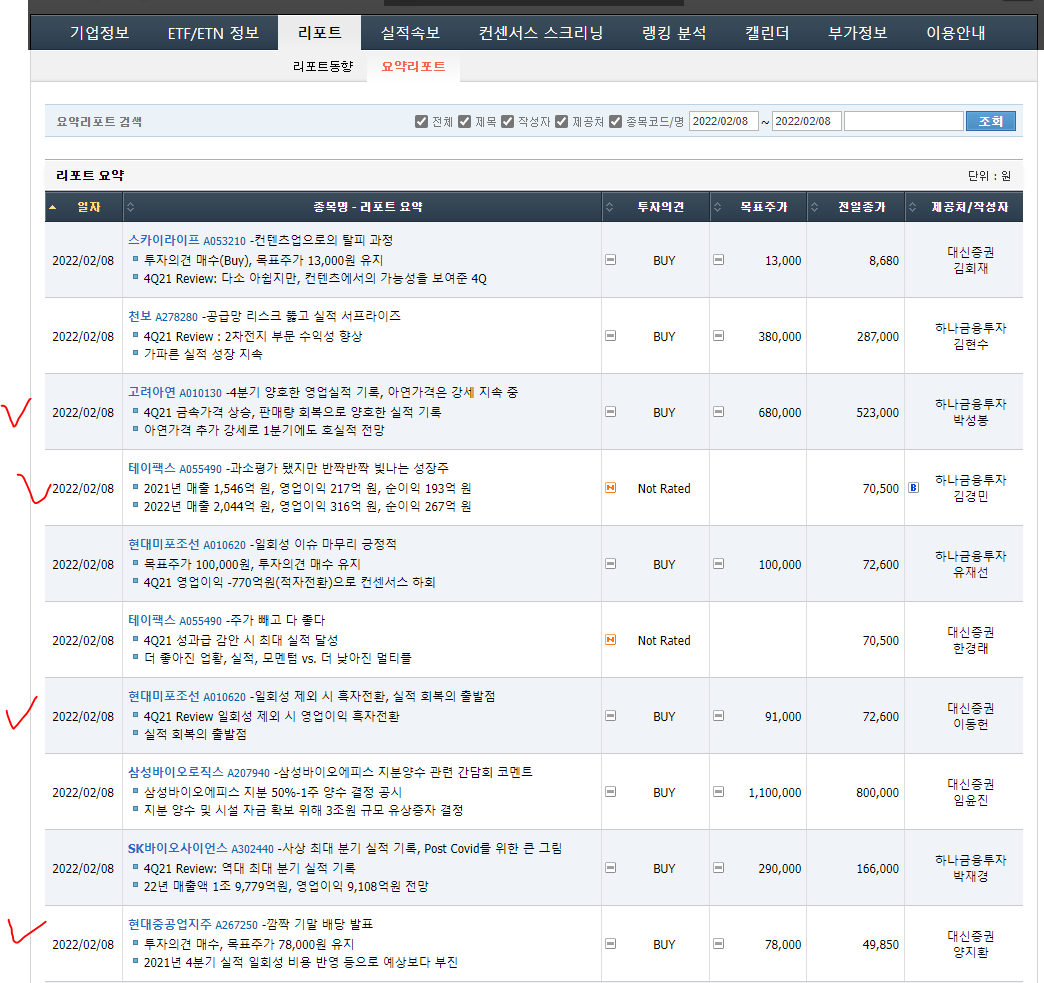Screen dimensions: 1044x983
Task: Open 테이팩스 link for 과소평가 report
Action: point(174,468)
